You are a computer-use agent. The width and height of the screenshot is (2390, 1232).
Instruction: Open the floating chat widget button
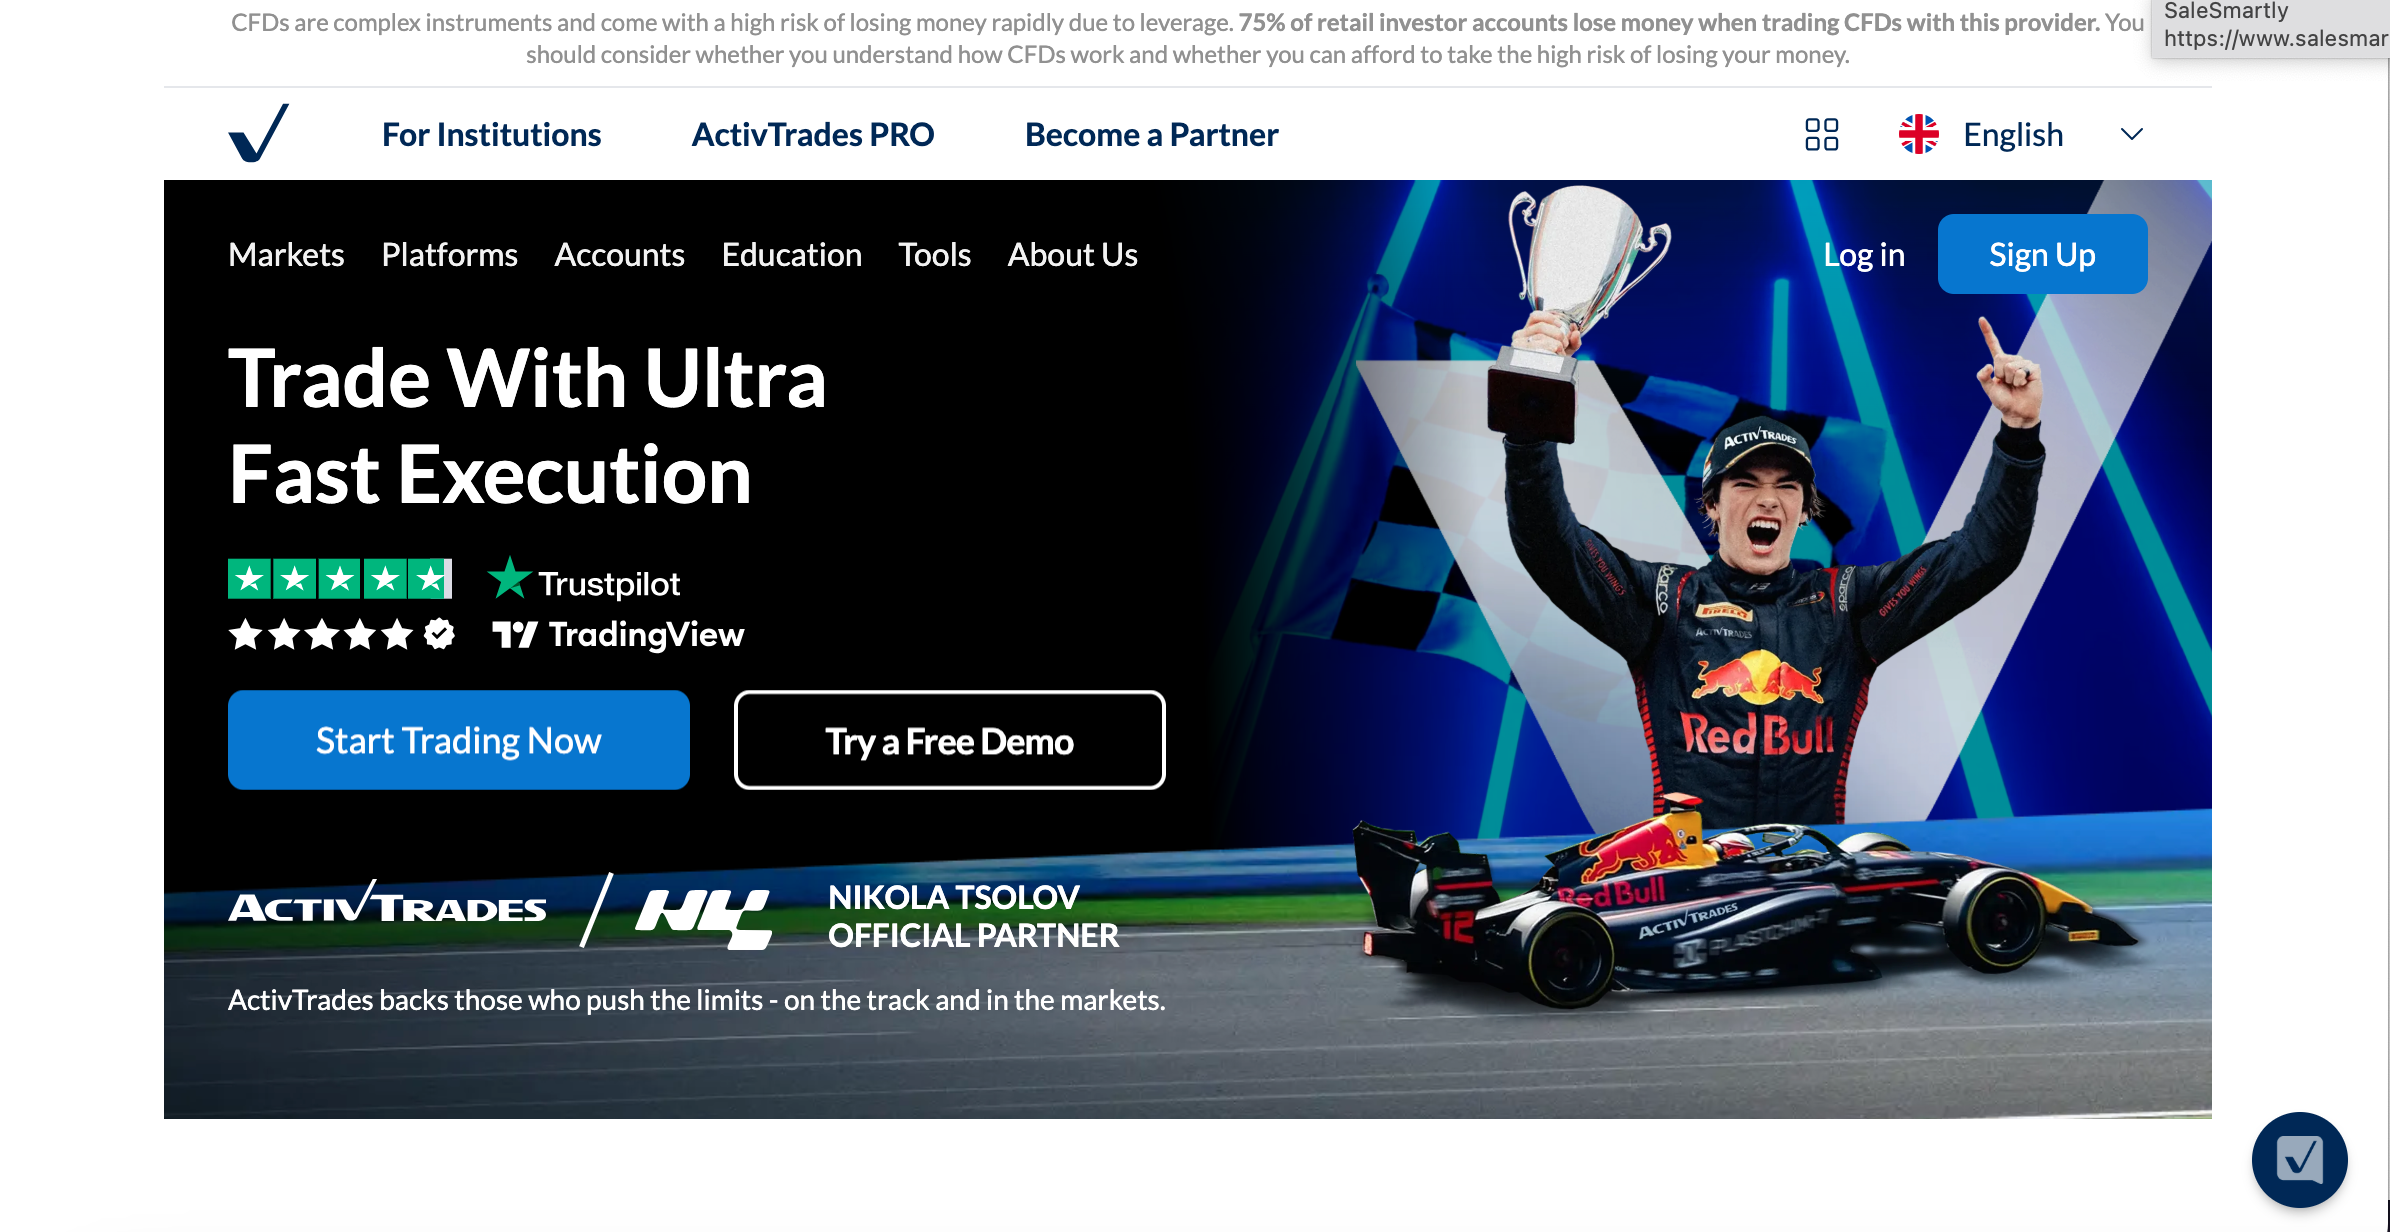point(2299,1159)
